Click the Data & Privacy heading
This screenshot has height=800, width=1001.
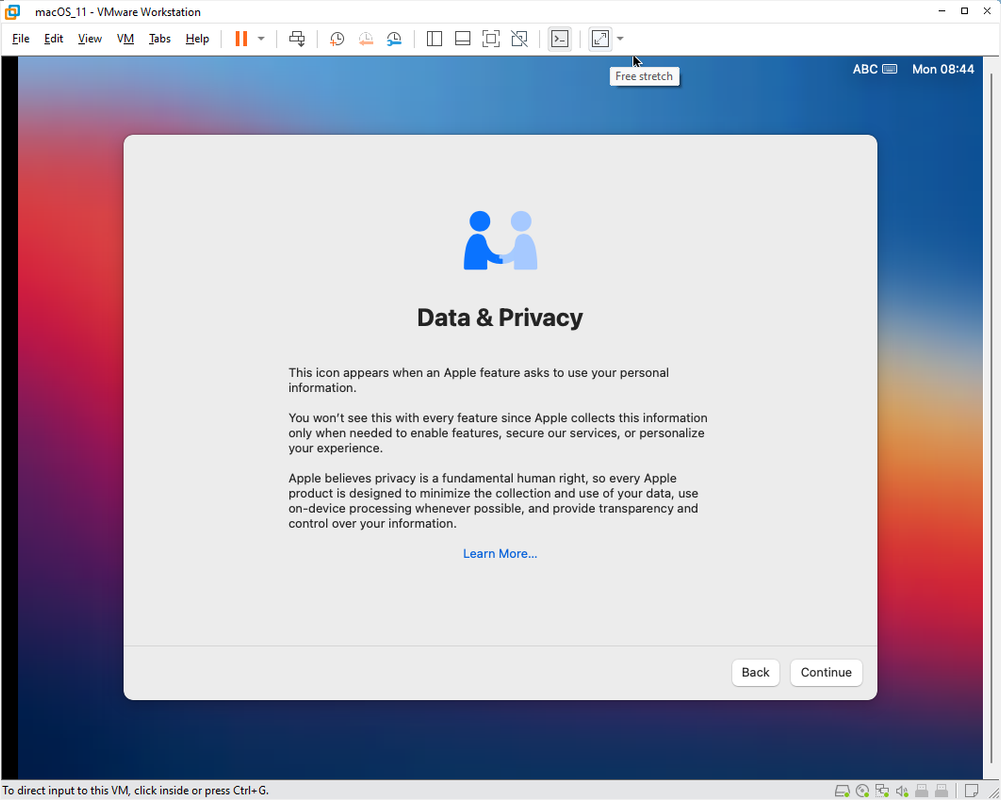500,317
